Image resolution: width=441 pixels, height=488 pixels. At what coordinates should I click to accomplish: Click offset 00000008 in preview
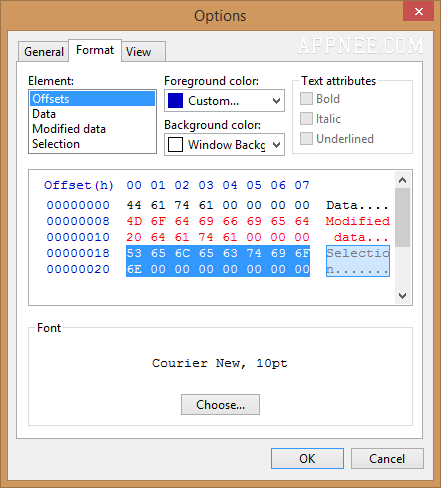(78, 221)
